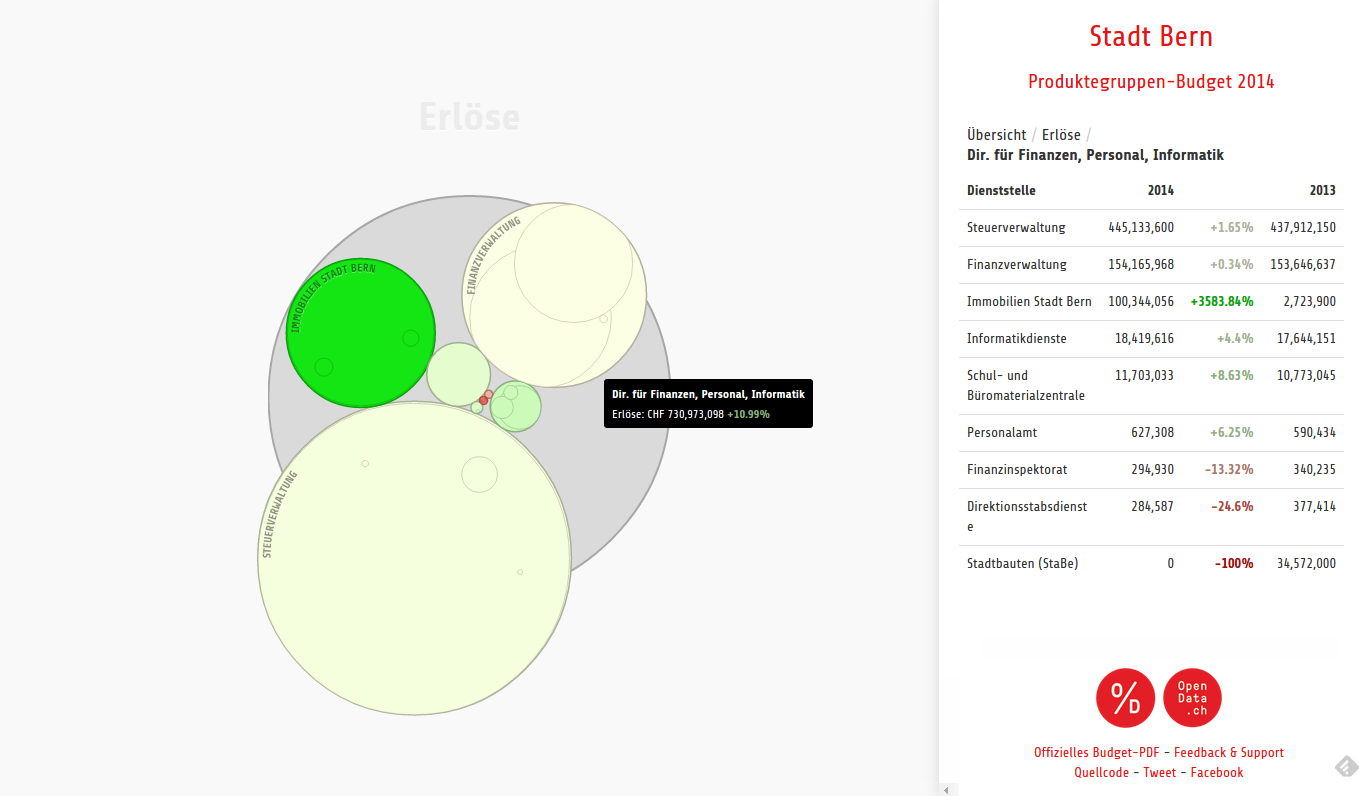Open the Quellcode link
Image resolution: width=1359 pixels, height=796 pixels.
point(1101,772)
